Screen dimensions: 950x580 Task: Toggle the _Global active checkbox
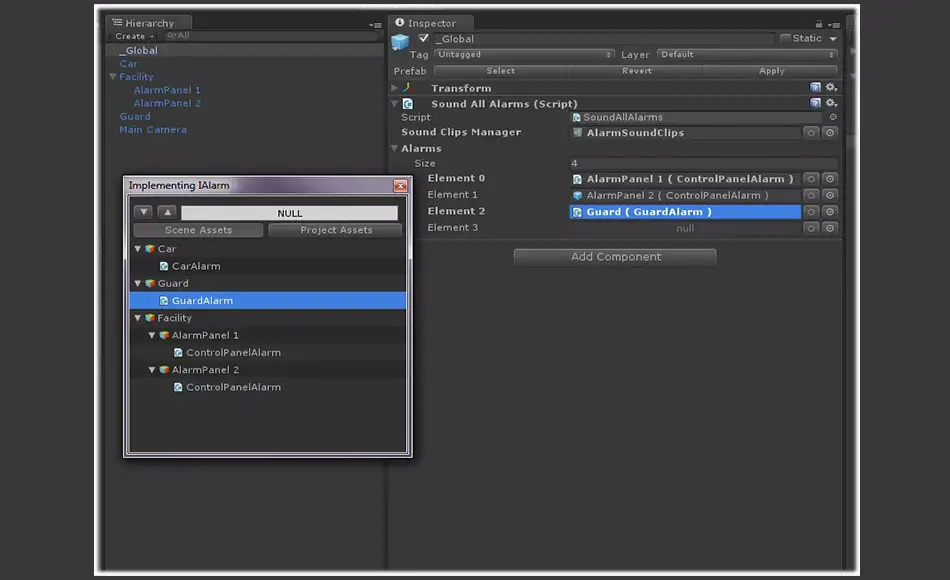click(x=424, y=38)
